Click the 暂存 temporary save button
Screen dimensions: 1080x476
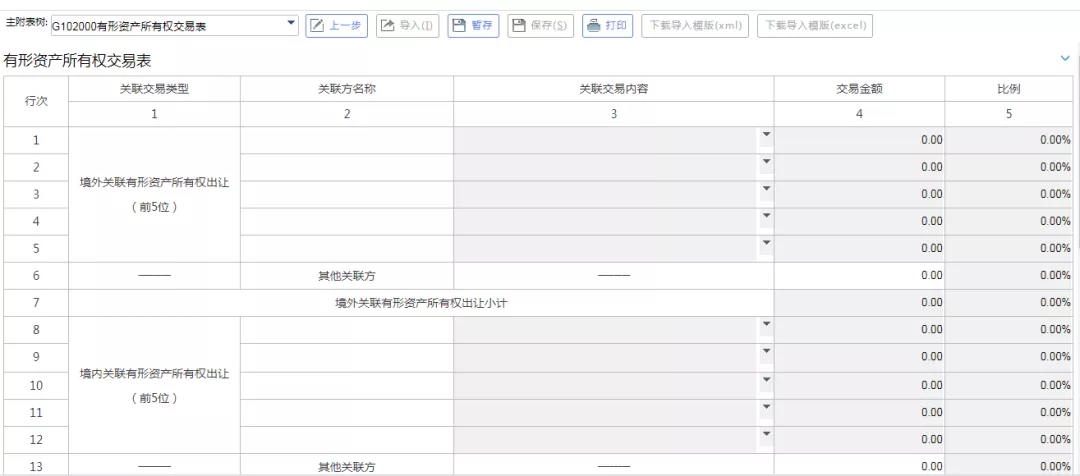(x=473, y=25)
